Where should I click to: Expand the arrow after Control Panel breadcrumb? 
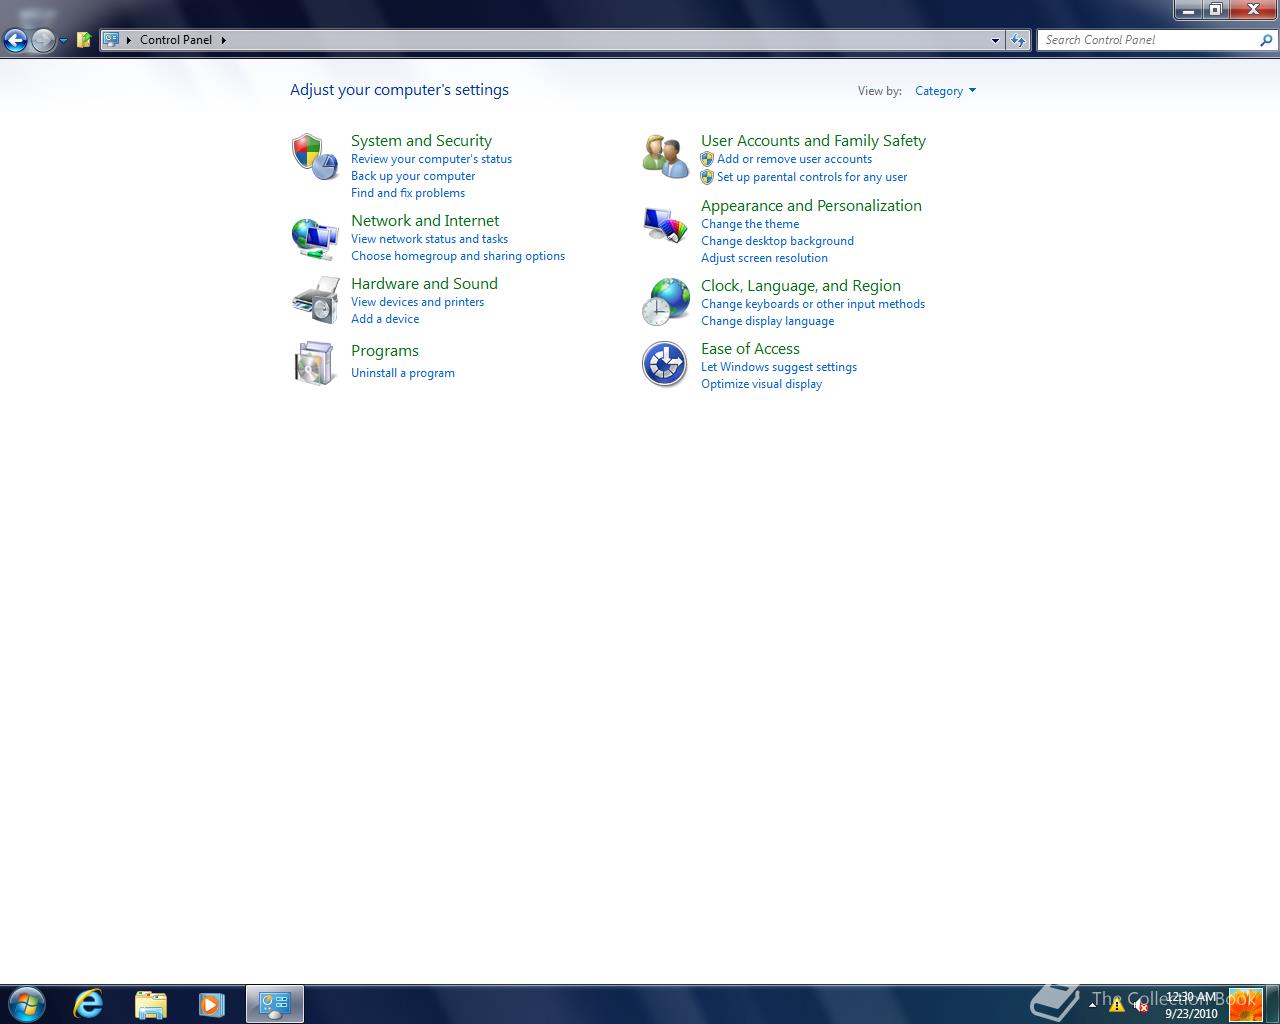(x=223, y=40)
